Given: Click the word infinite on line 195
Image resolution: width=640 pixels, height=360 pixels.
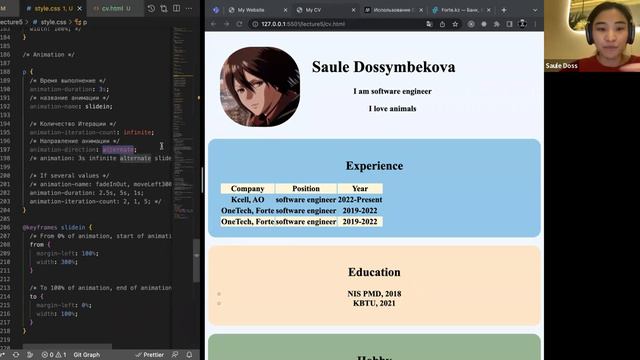Looking at the screenshot, I should click(x=137, y=132).
